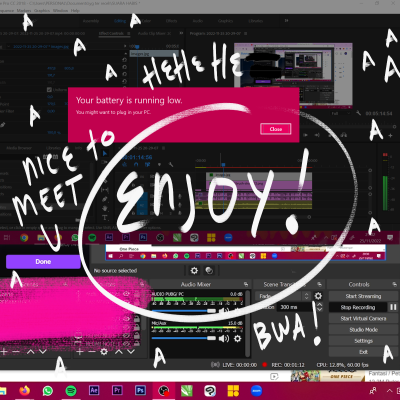Viewport: 400px width, 400px height.
Task: Open Program monitor wrench settings
Action: pyautogui.click(x=359, y=113)
